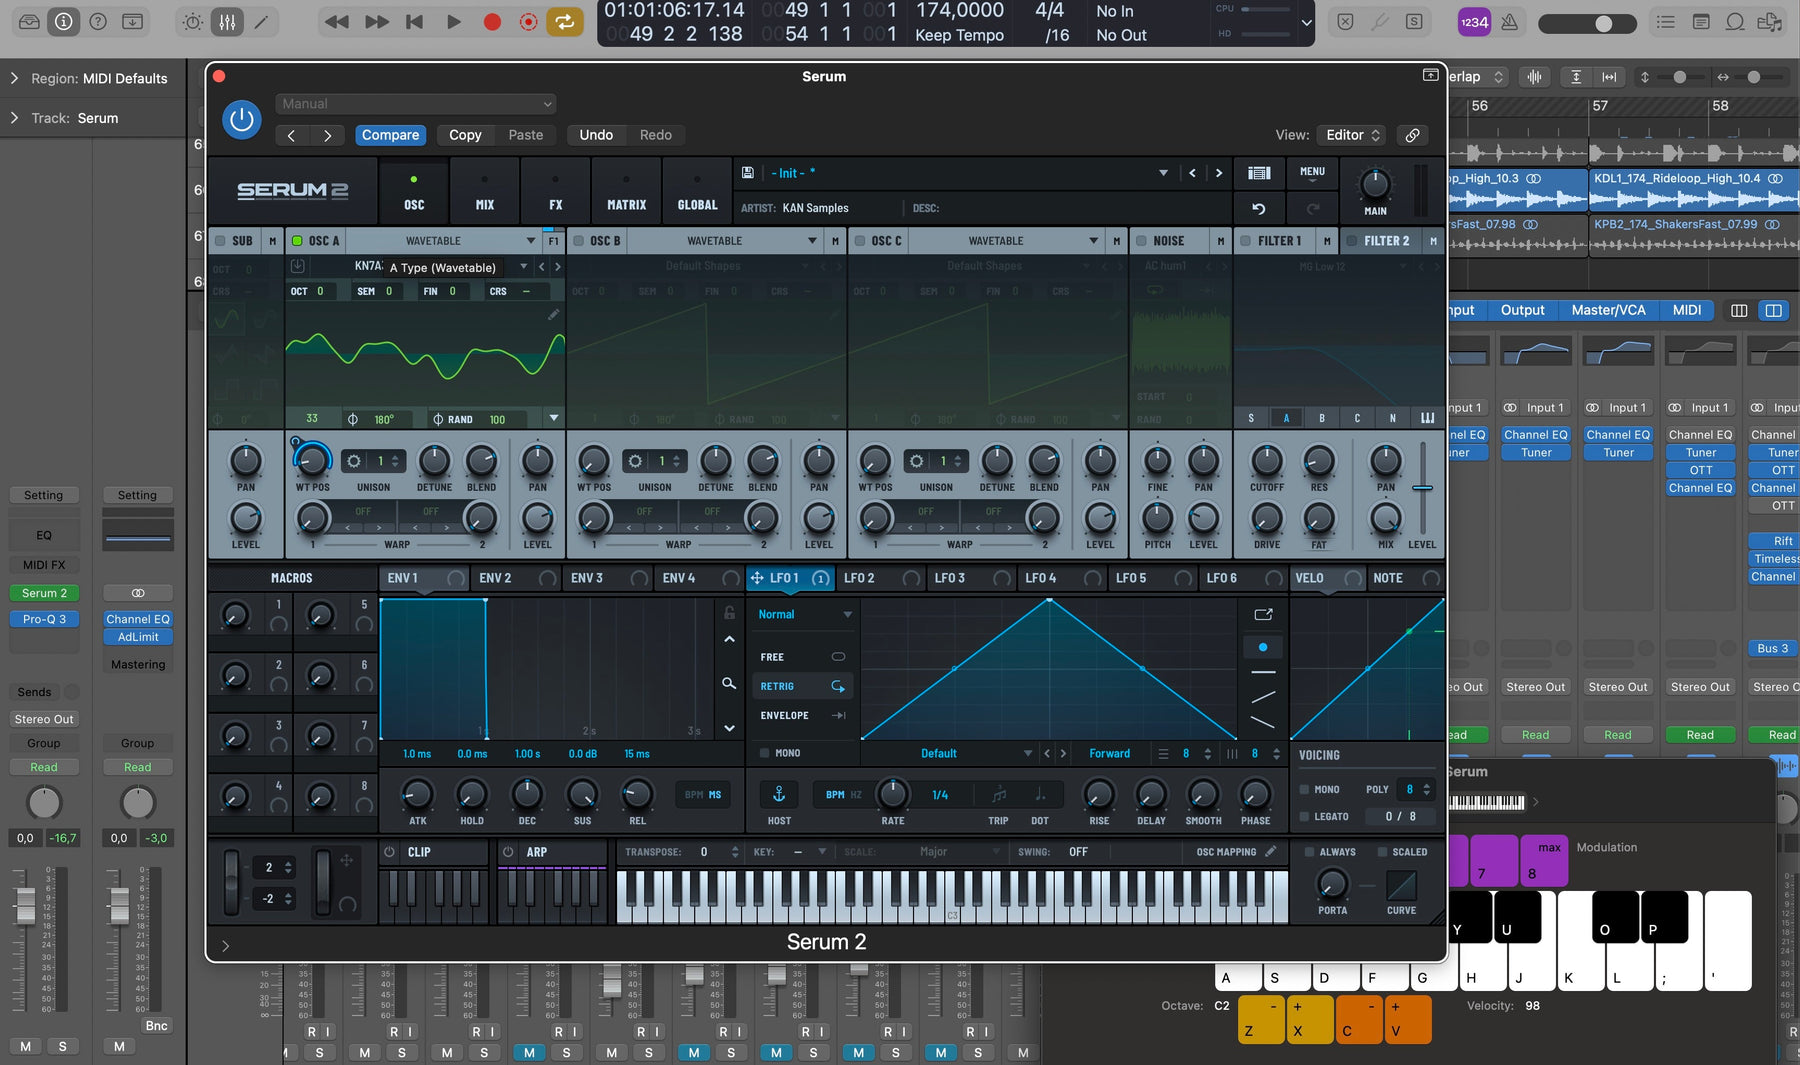This screenshot has height=1065, width=1800.
Task: Click the Inspector info icon
Action: point(63,21)
